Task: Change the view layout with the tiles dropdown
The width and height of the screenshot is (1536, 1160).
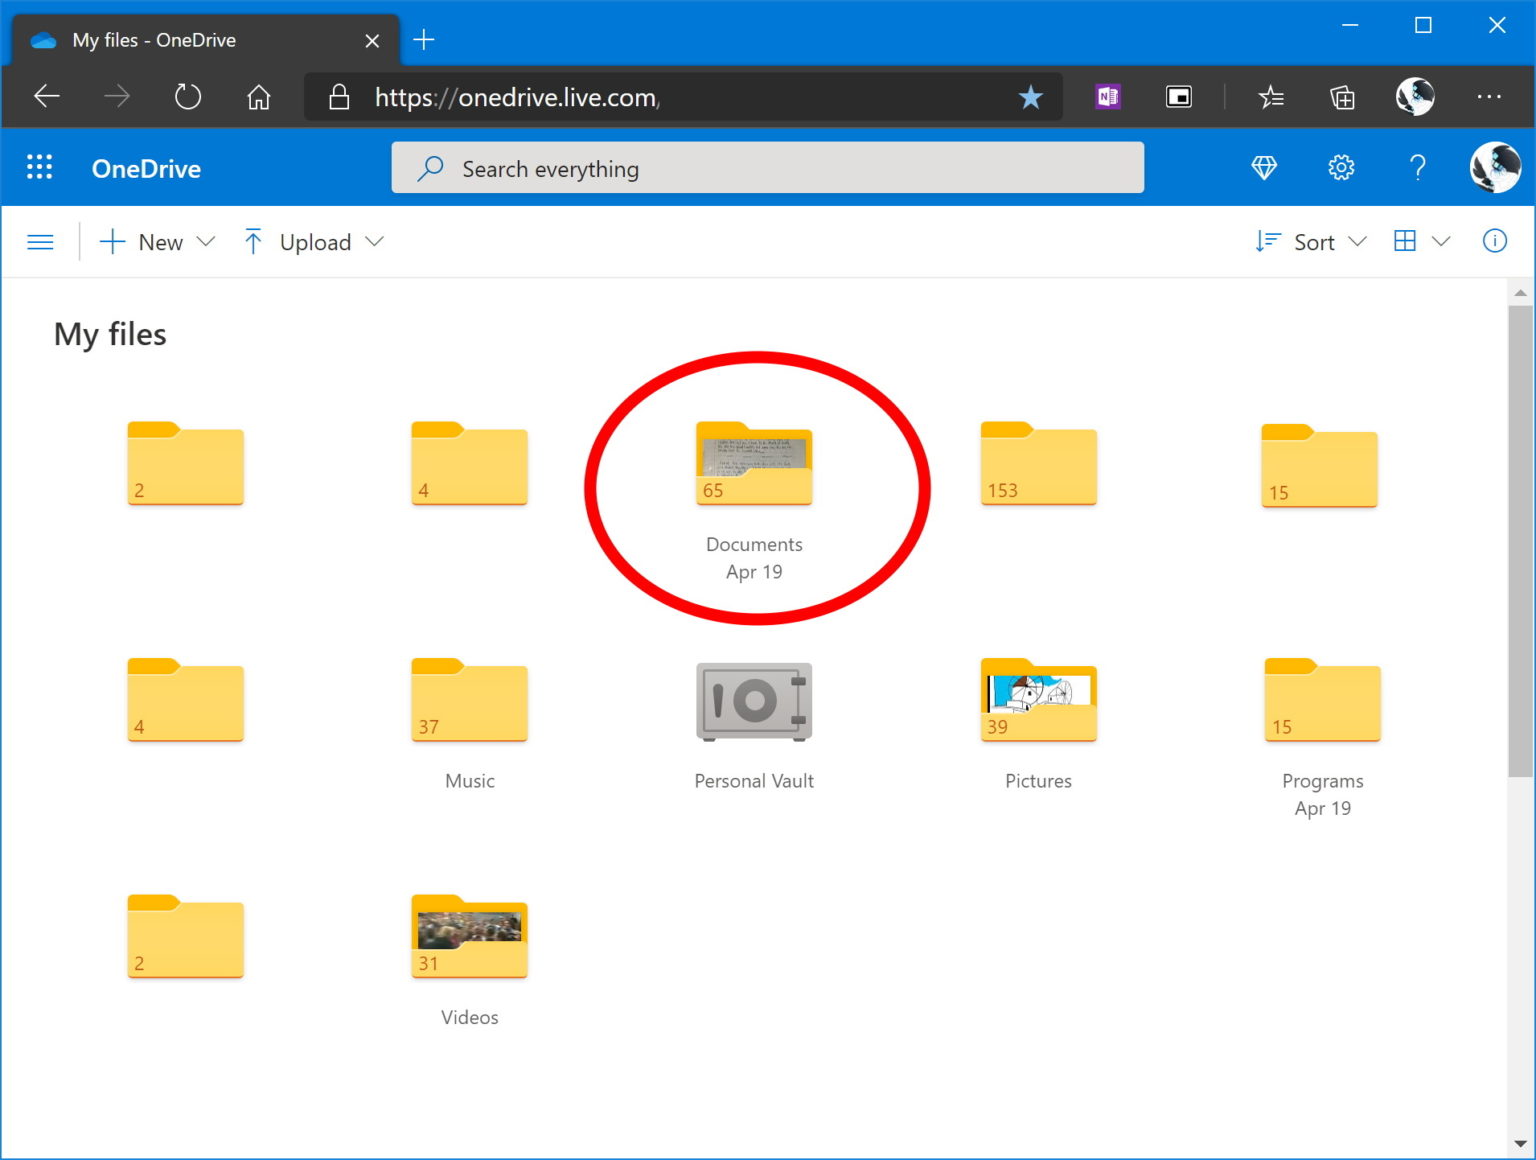Action: point(1420,241)
